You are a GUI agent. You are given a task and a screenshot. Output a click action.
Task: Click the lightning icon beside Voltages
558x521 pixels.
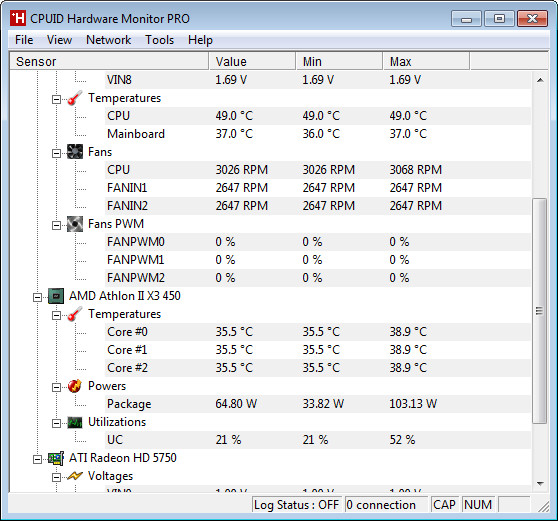75,476
